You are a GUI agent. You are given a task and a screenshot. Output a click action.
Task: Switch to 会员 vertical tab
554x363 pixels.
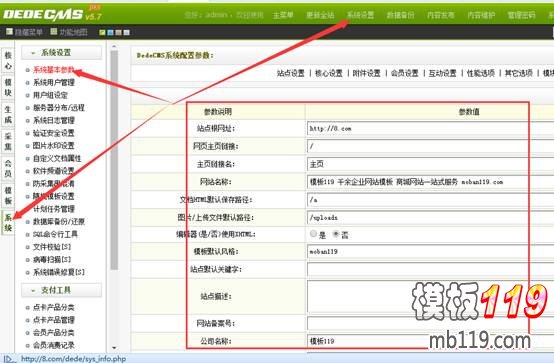[x=8, y=168]
